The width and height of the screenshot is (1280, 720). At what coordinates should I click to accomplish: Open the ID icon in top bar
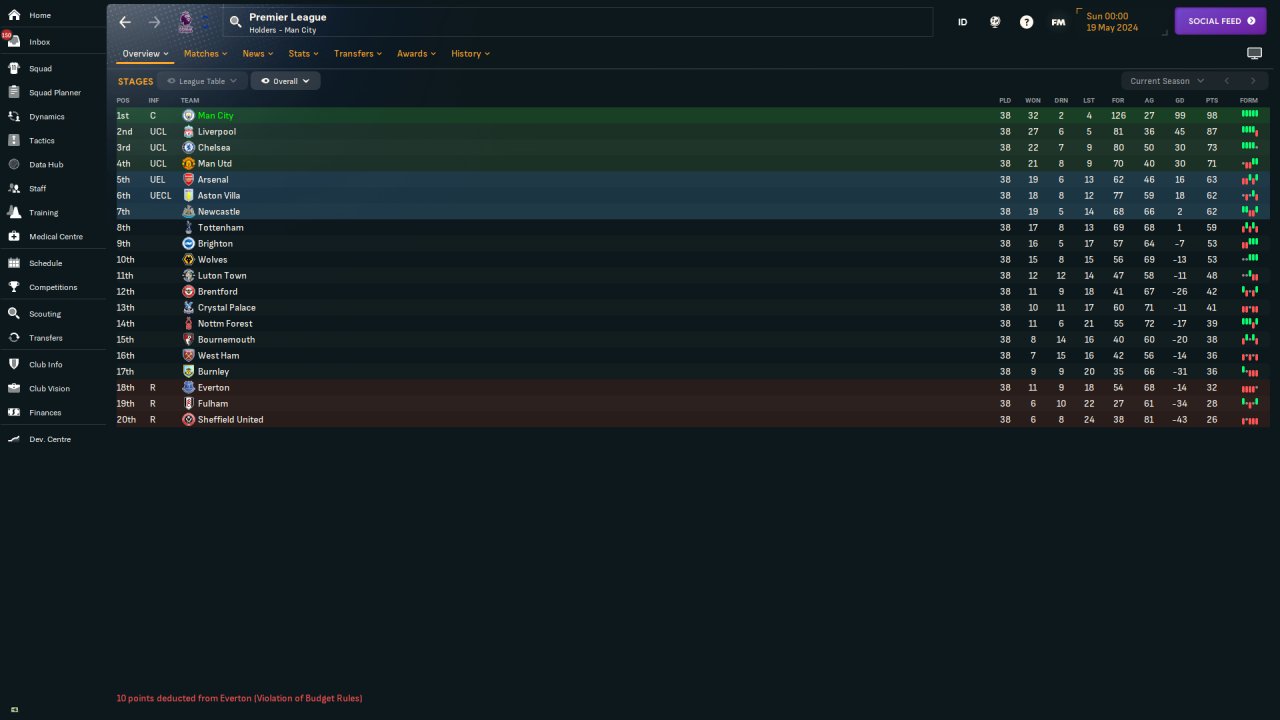(963, 22)
